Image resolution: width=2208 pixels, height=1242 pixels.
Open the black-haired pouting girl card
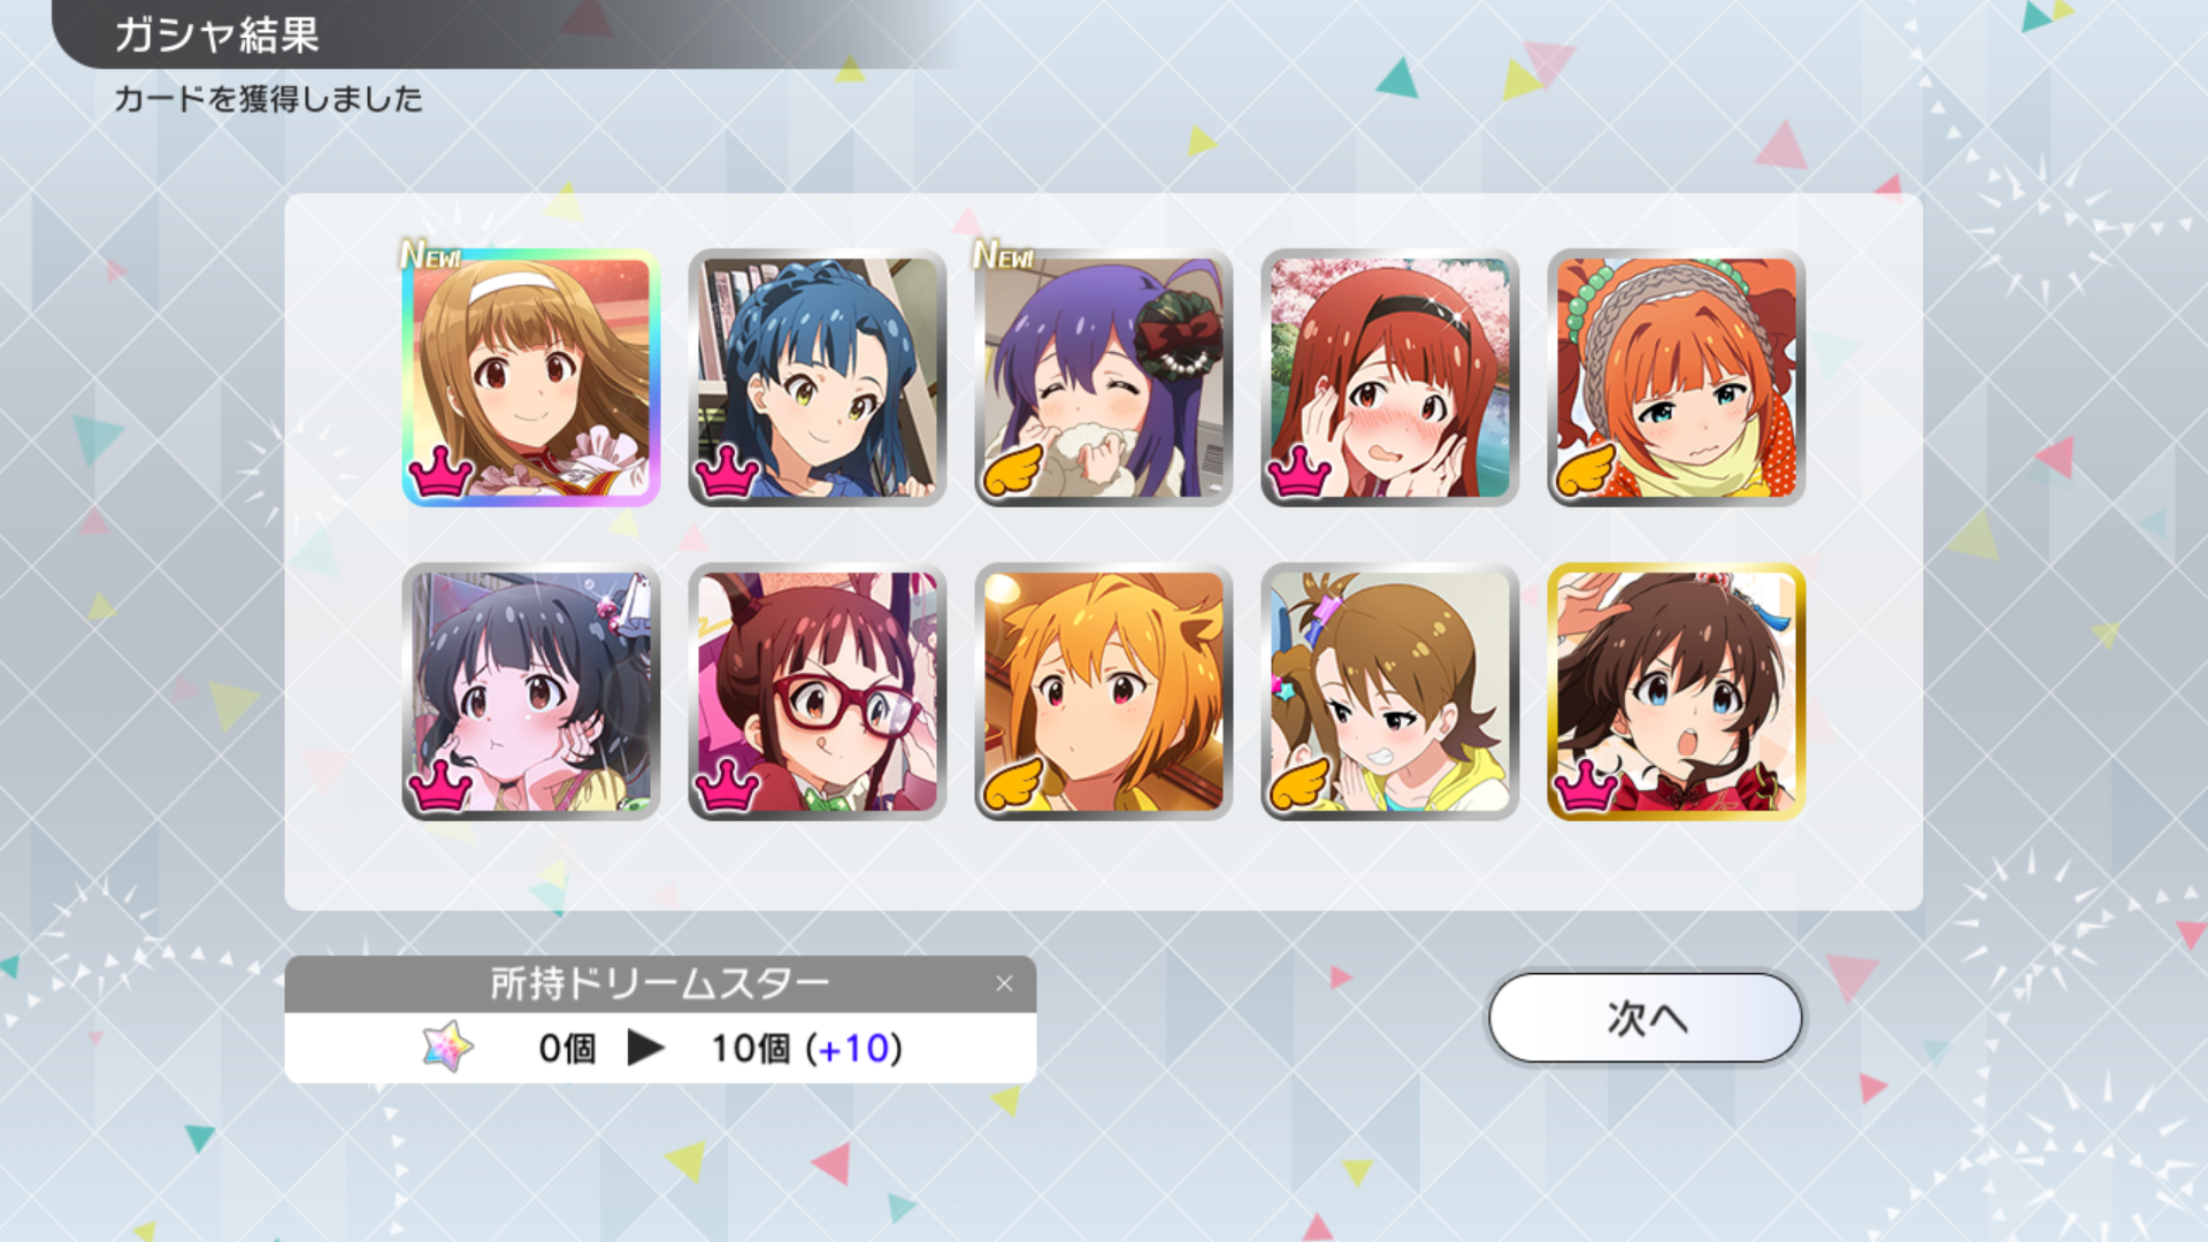[x=530, y=691]
